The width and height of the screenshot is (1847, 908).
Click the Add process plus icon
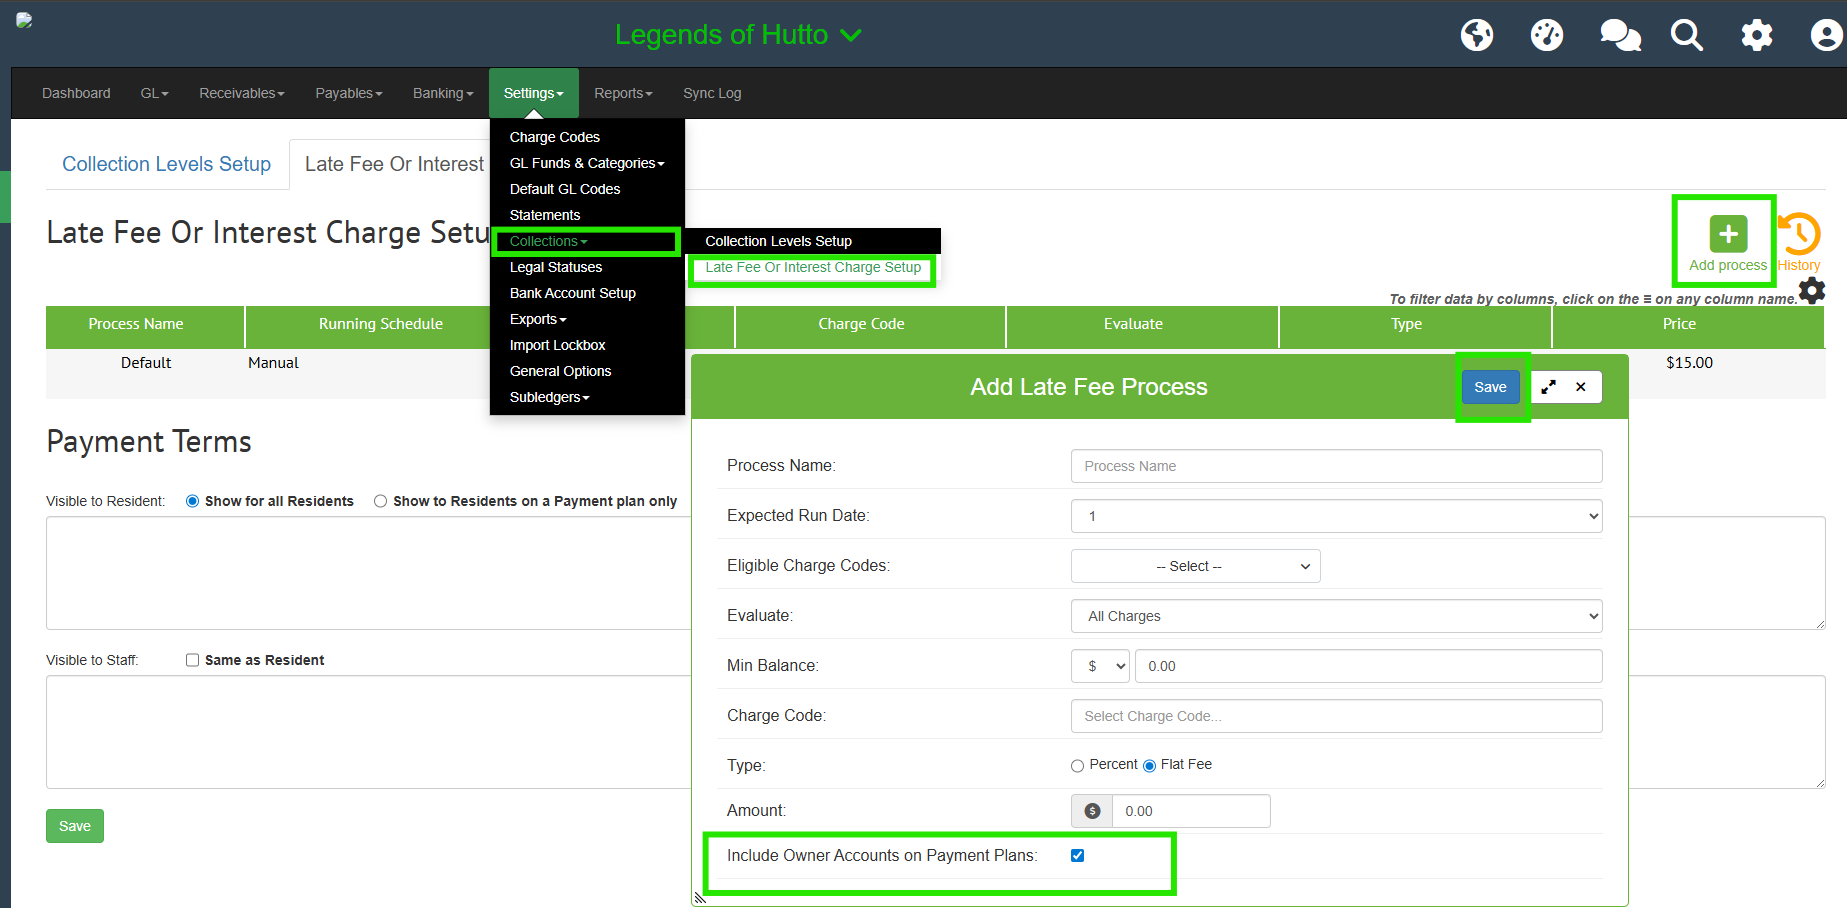1728,234
